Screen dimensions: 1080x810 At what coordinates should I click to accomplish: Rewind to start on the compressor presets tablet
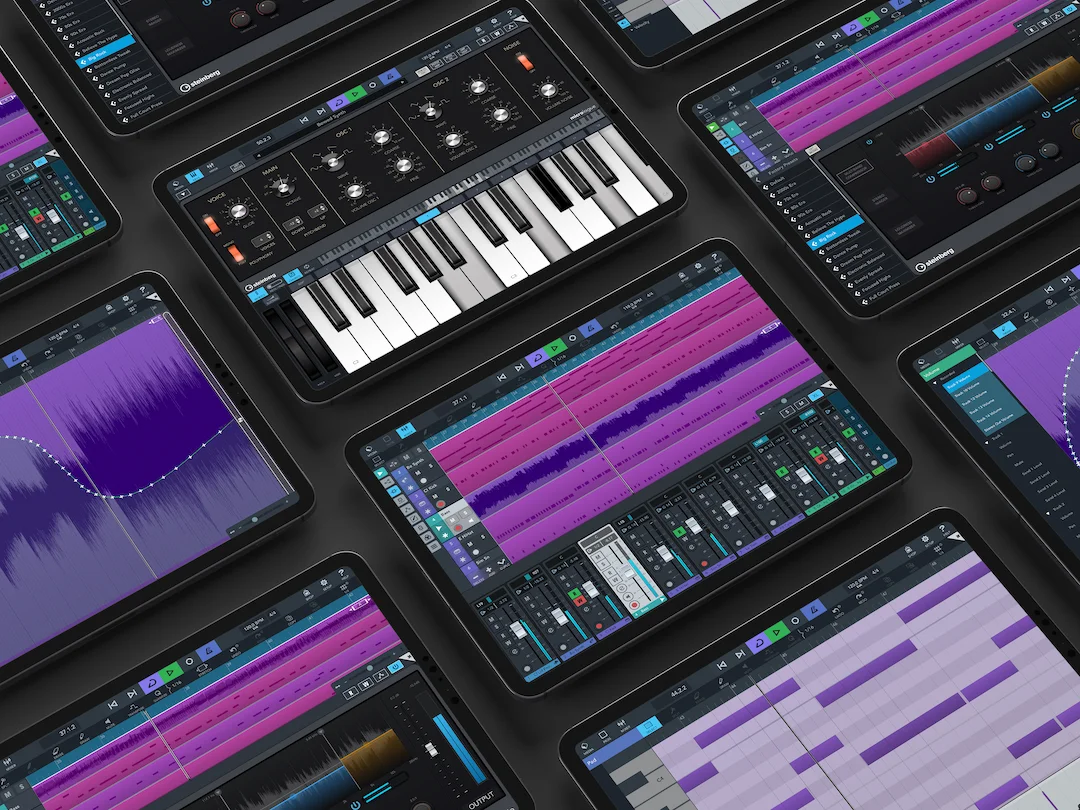click(819, 45)
